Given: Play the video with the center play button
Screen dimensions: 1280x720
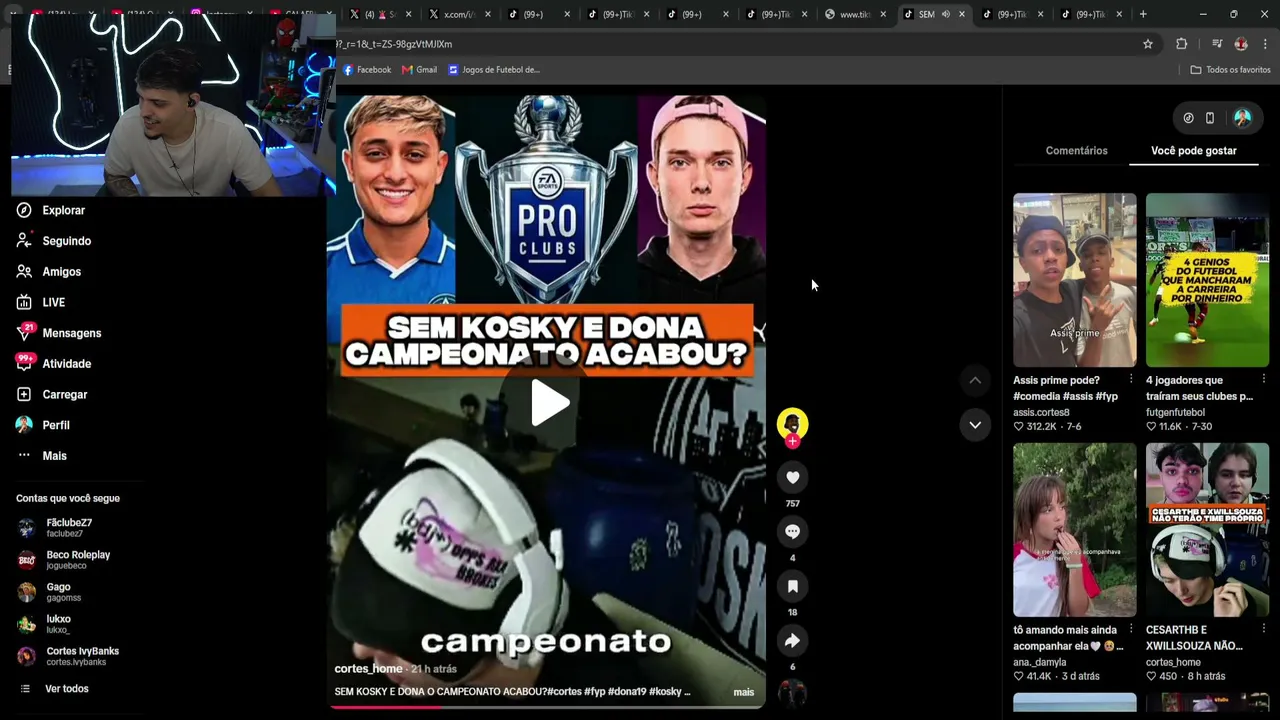Looking at the screenshot, I should [x=548, y=403].
